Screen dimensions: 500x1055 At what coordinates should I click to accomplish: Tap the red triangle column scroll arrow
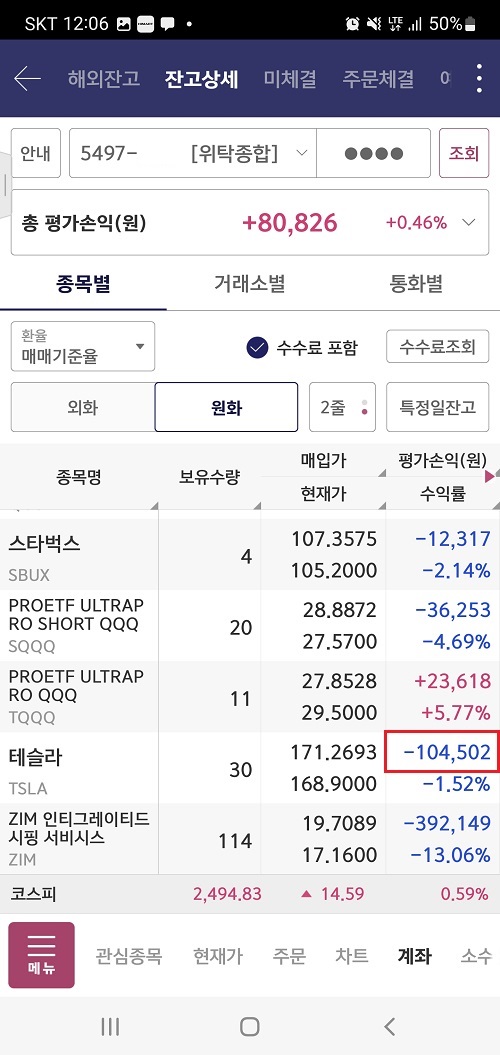tap(489, 476)
